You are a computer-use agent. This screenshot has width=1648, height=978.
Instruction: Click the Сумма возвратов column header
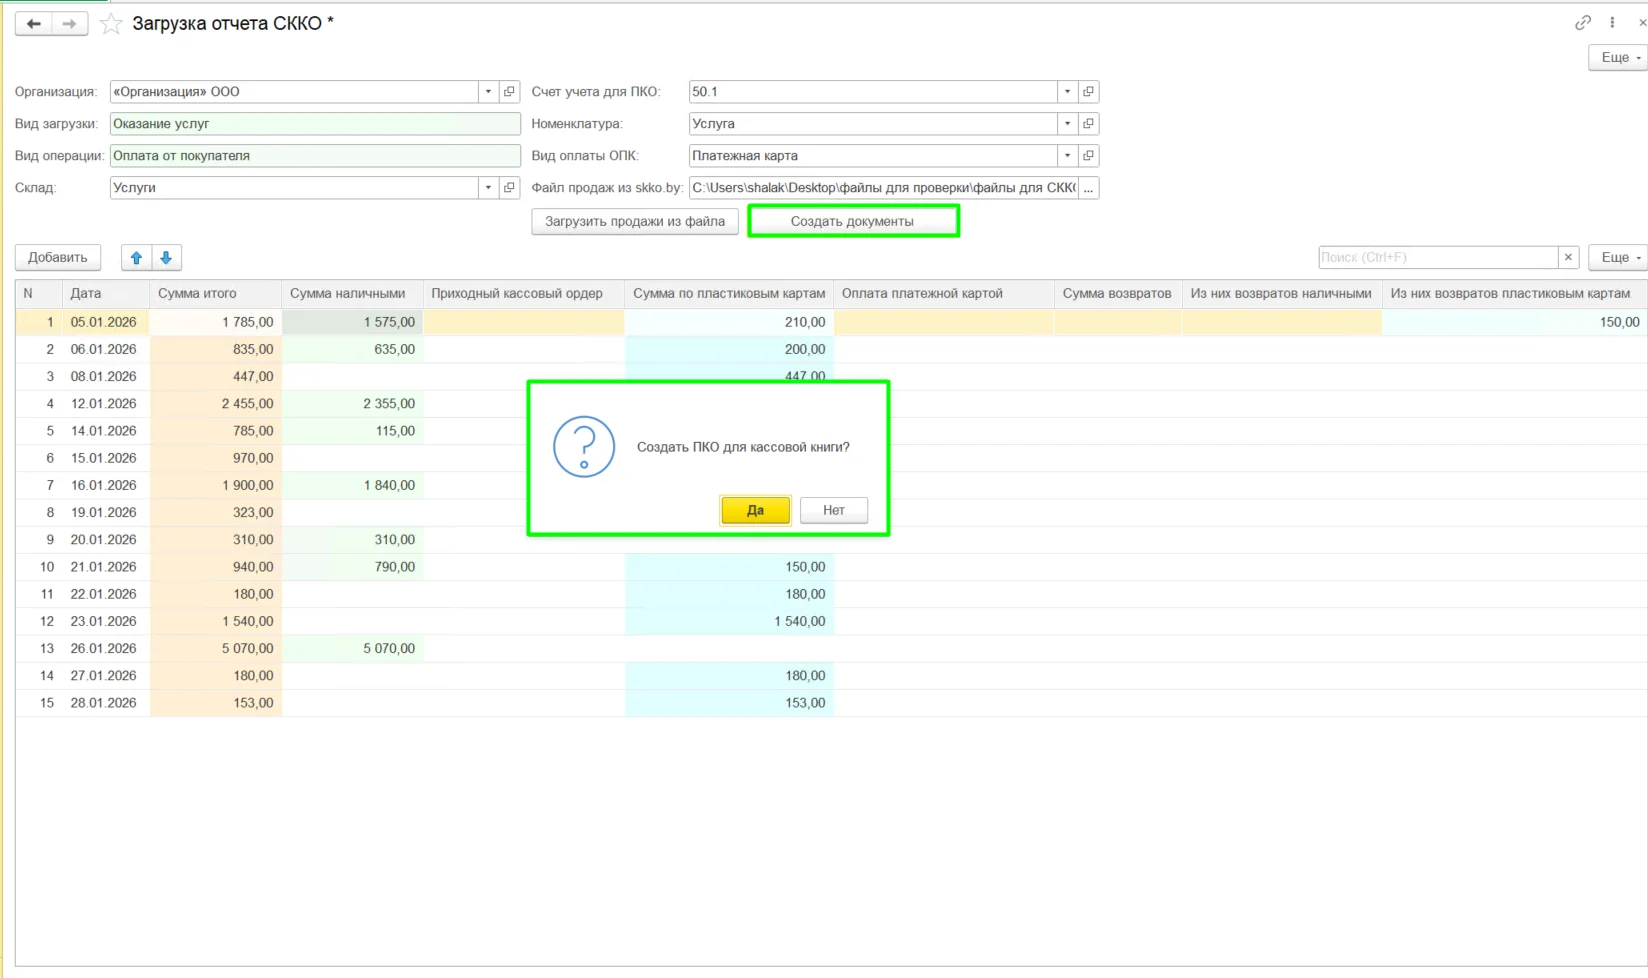[1117, 294]
